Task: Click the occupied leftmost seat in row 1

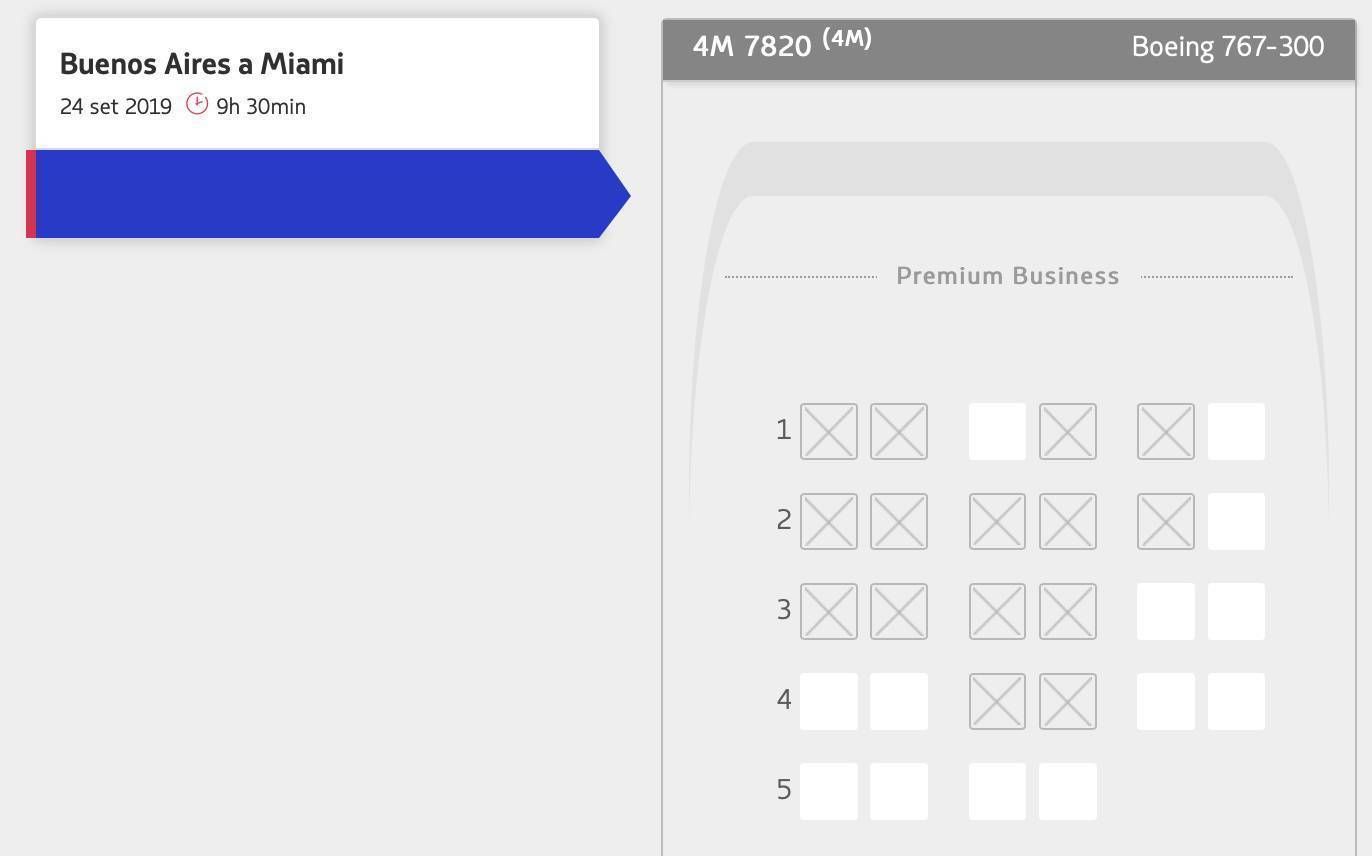Action: tap(829, 432)
